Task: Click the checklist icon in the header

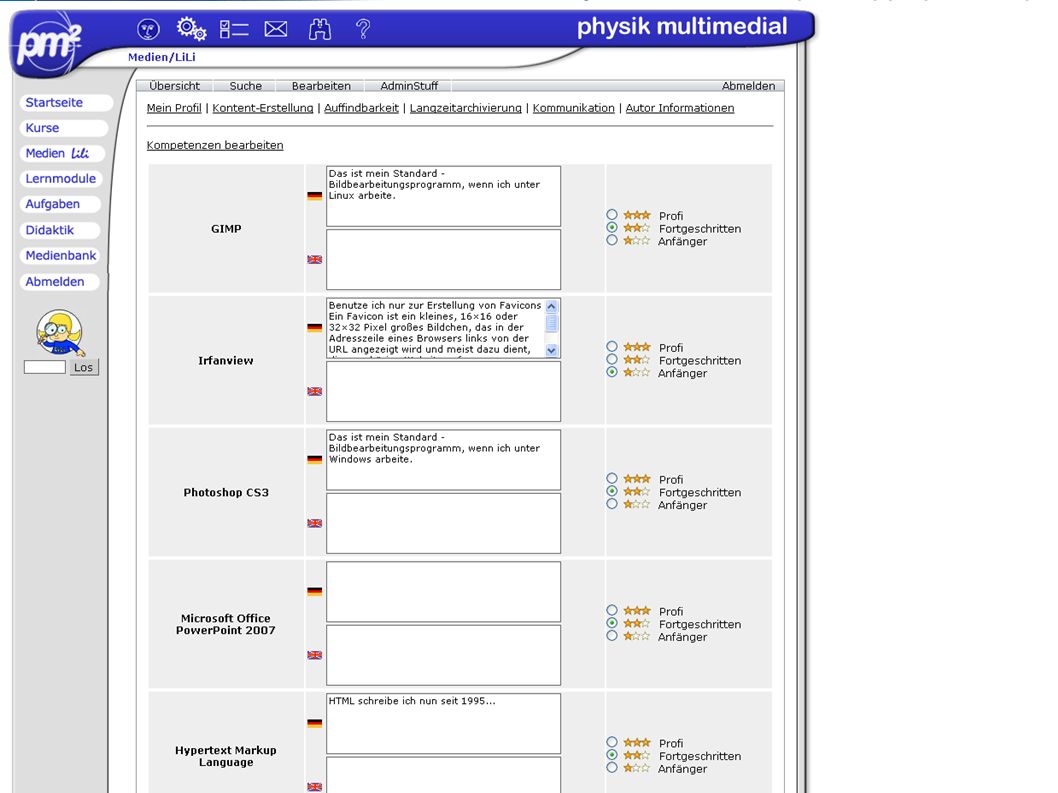Action: point(234,29)
